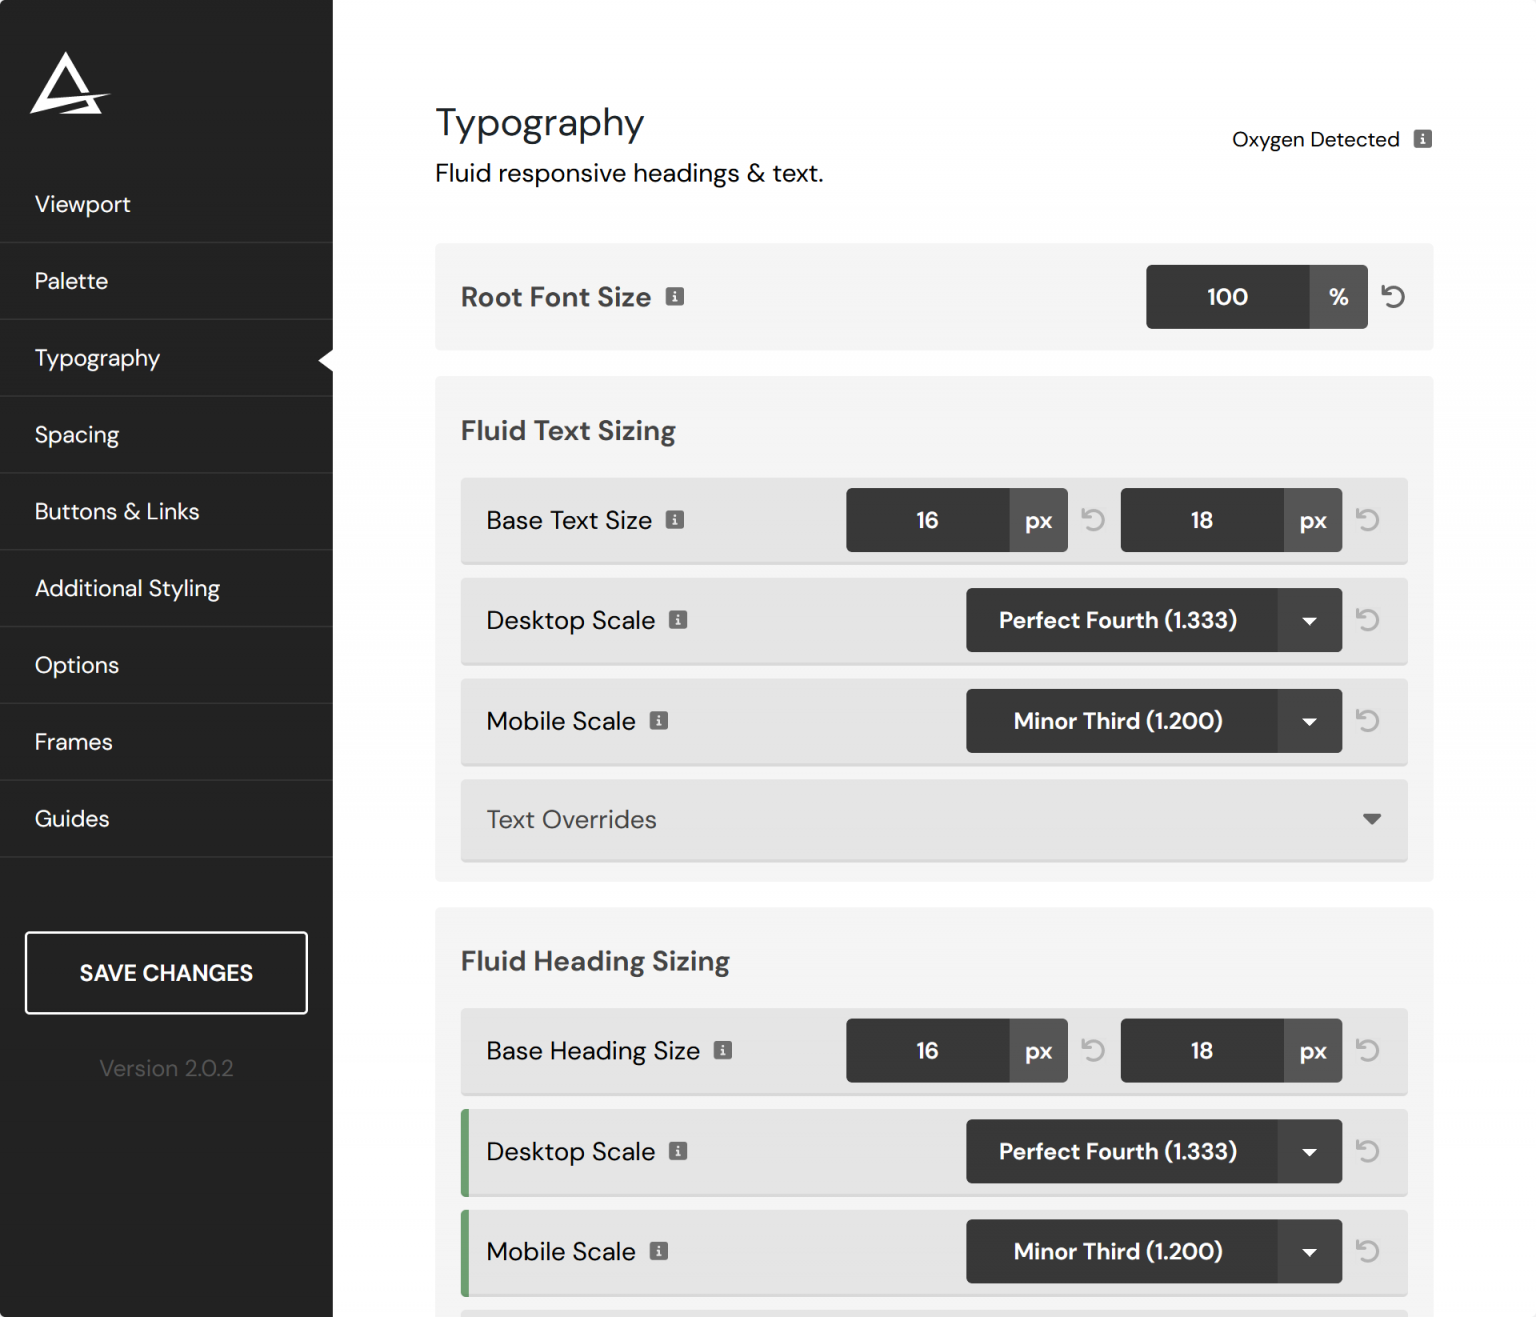This screenshot has height=1317, width=1536.
Task: Click the SAVE CHANGES button
Action: (x=166, y=973)
